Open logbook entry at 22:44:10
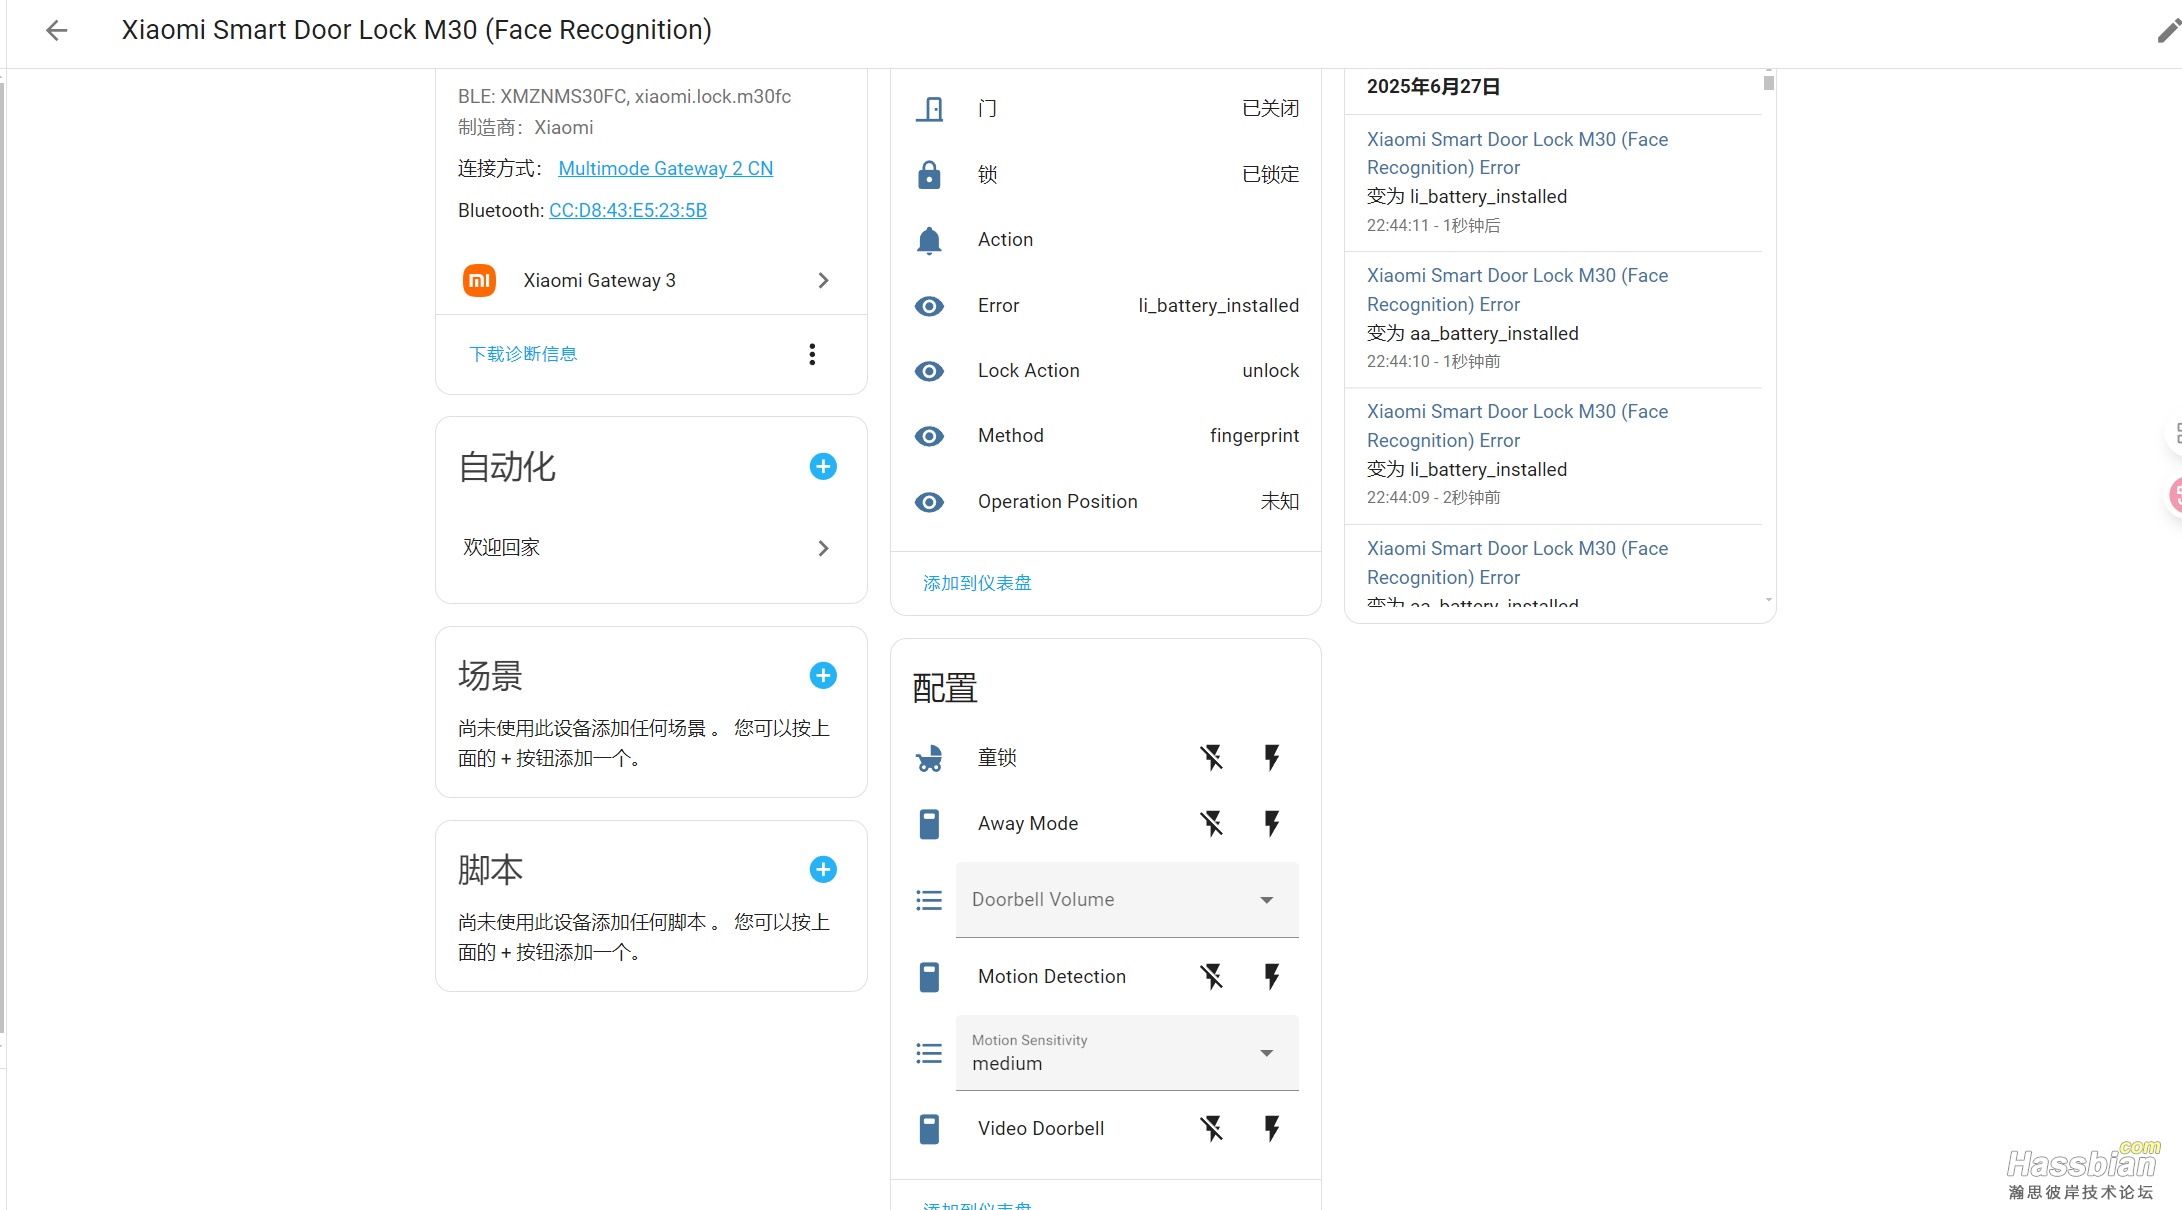 [1553, 319]
